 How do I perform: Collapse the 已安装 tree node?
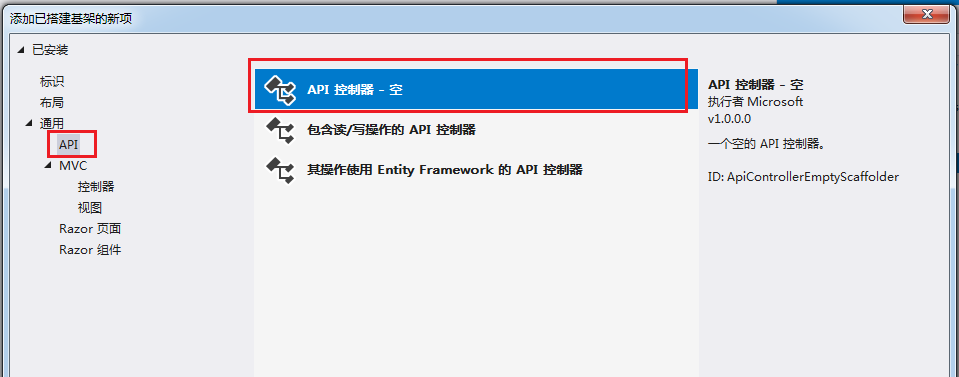coord(22,50)
